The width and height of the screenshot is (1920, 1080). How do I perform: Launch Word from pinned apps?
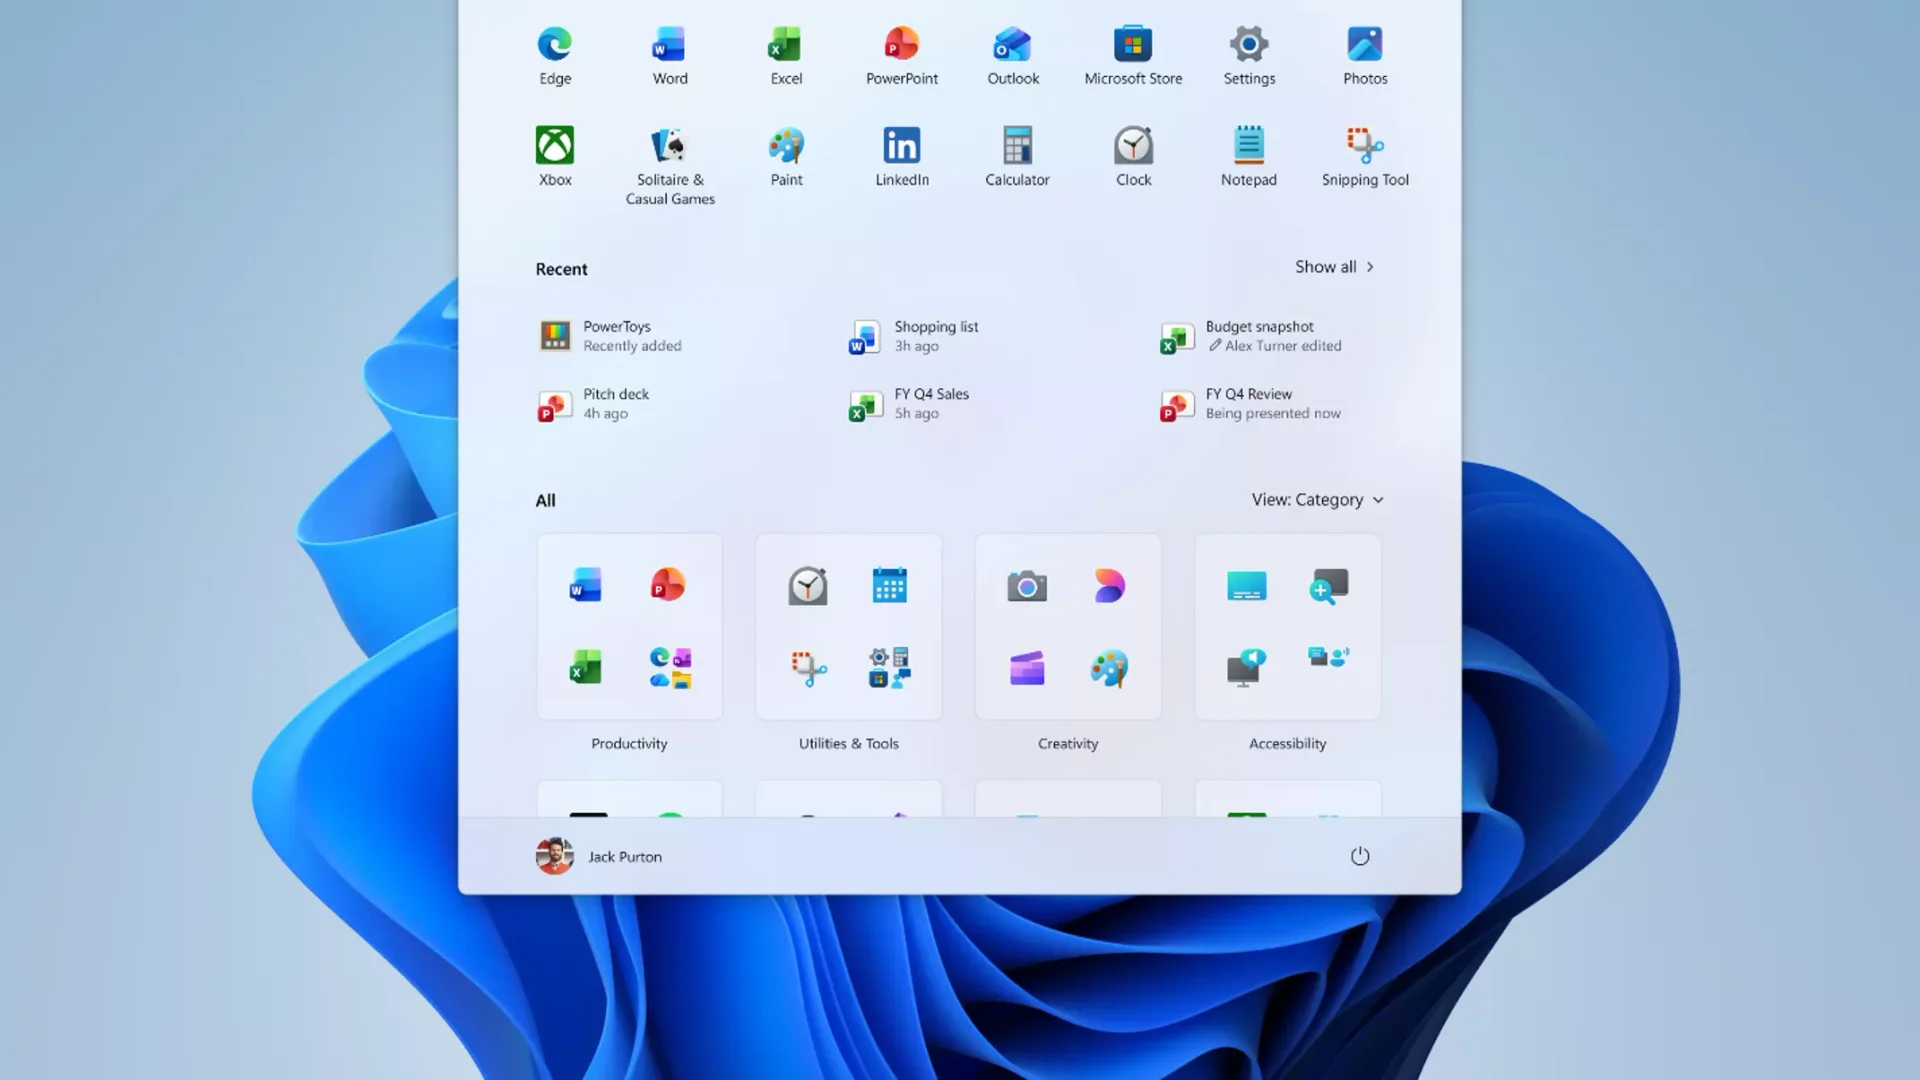point(669,56)
